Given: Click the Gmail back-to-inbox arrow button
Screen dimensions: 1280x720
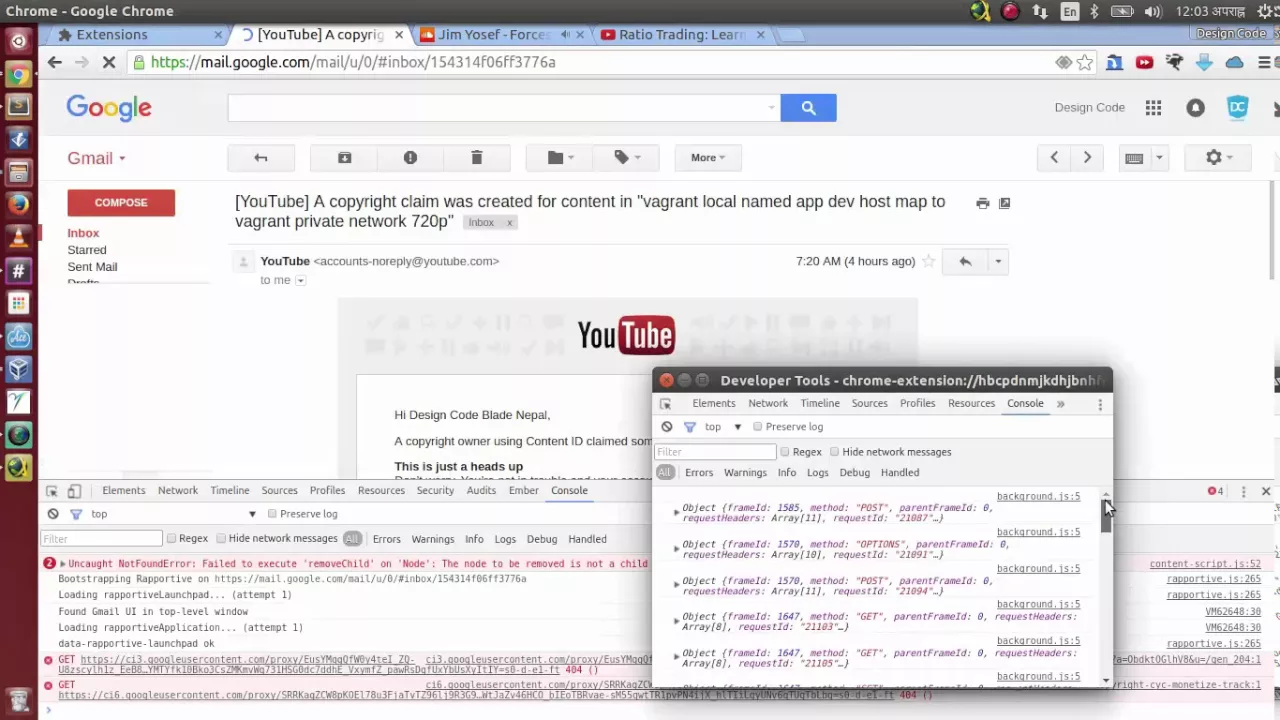Looking at the screenshot, I should click(261, 157).
